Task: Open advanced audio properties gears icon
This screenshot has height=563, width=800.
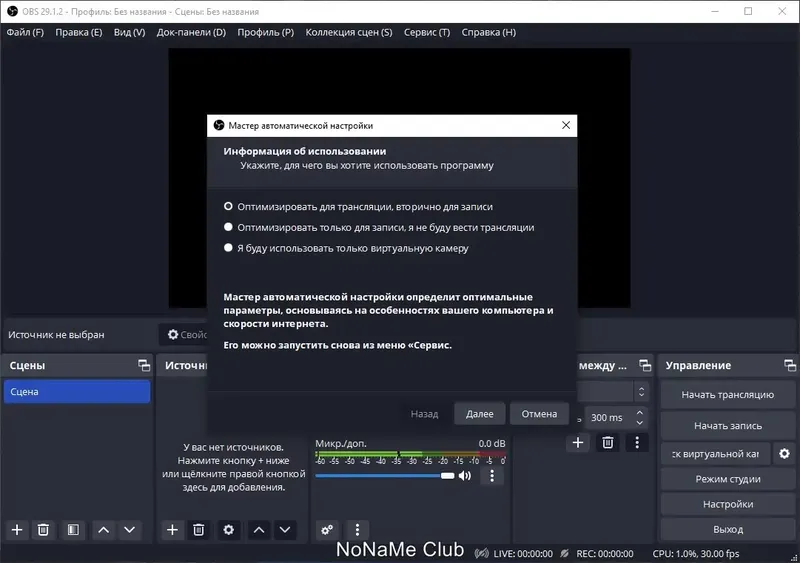Action: tap(327, 530)
